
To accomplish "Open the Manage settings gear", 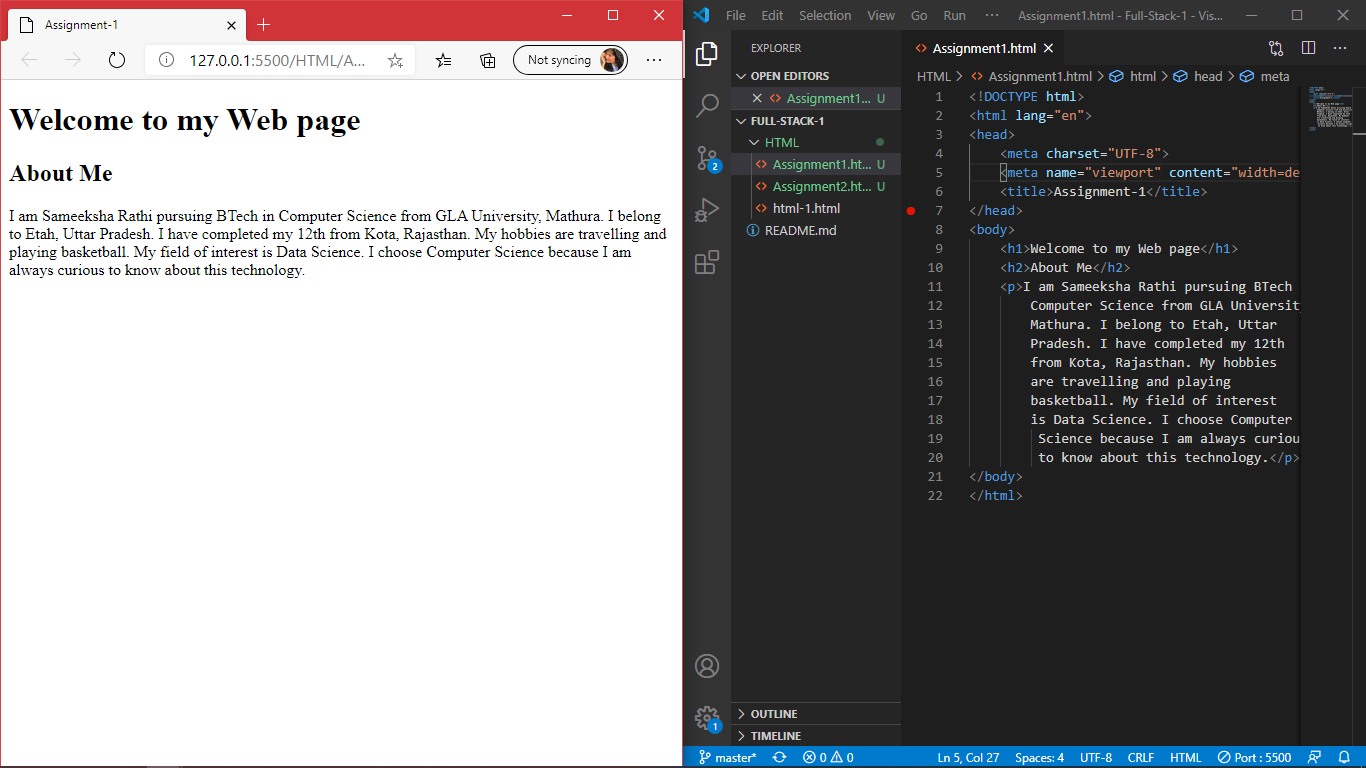I will [707, 718].
